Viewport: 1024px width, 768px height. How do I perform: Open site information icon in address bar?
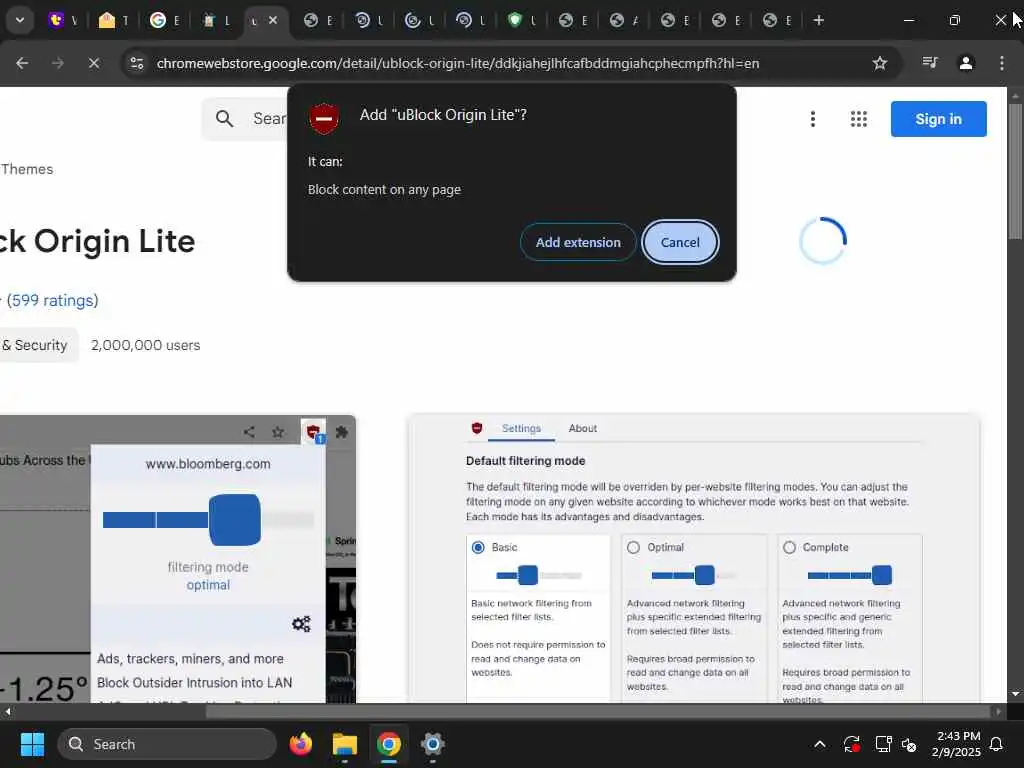[136, 63]
